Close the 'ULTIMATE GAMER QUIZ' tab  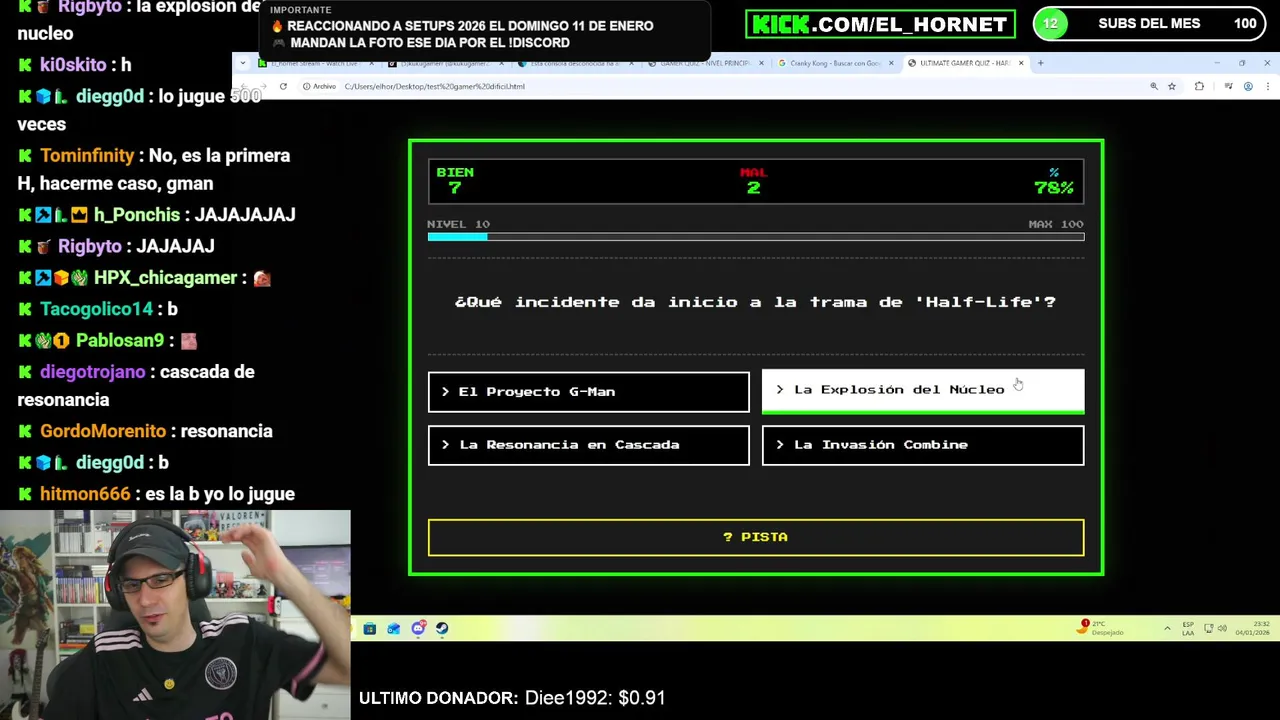(x=1021, y=63)
